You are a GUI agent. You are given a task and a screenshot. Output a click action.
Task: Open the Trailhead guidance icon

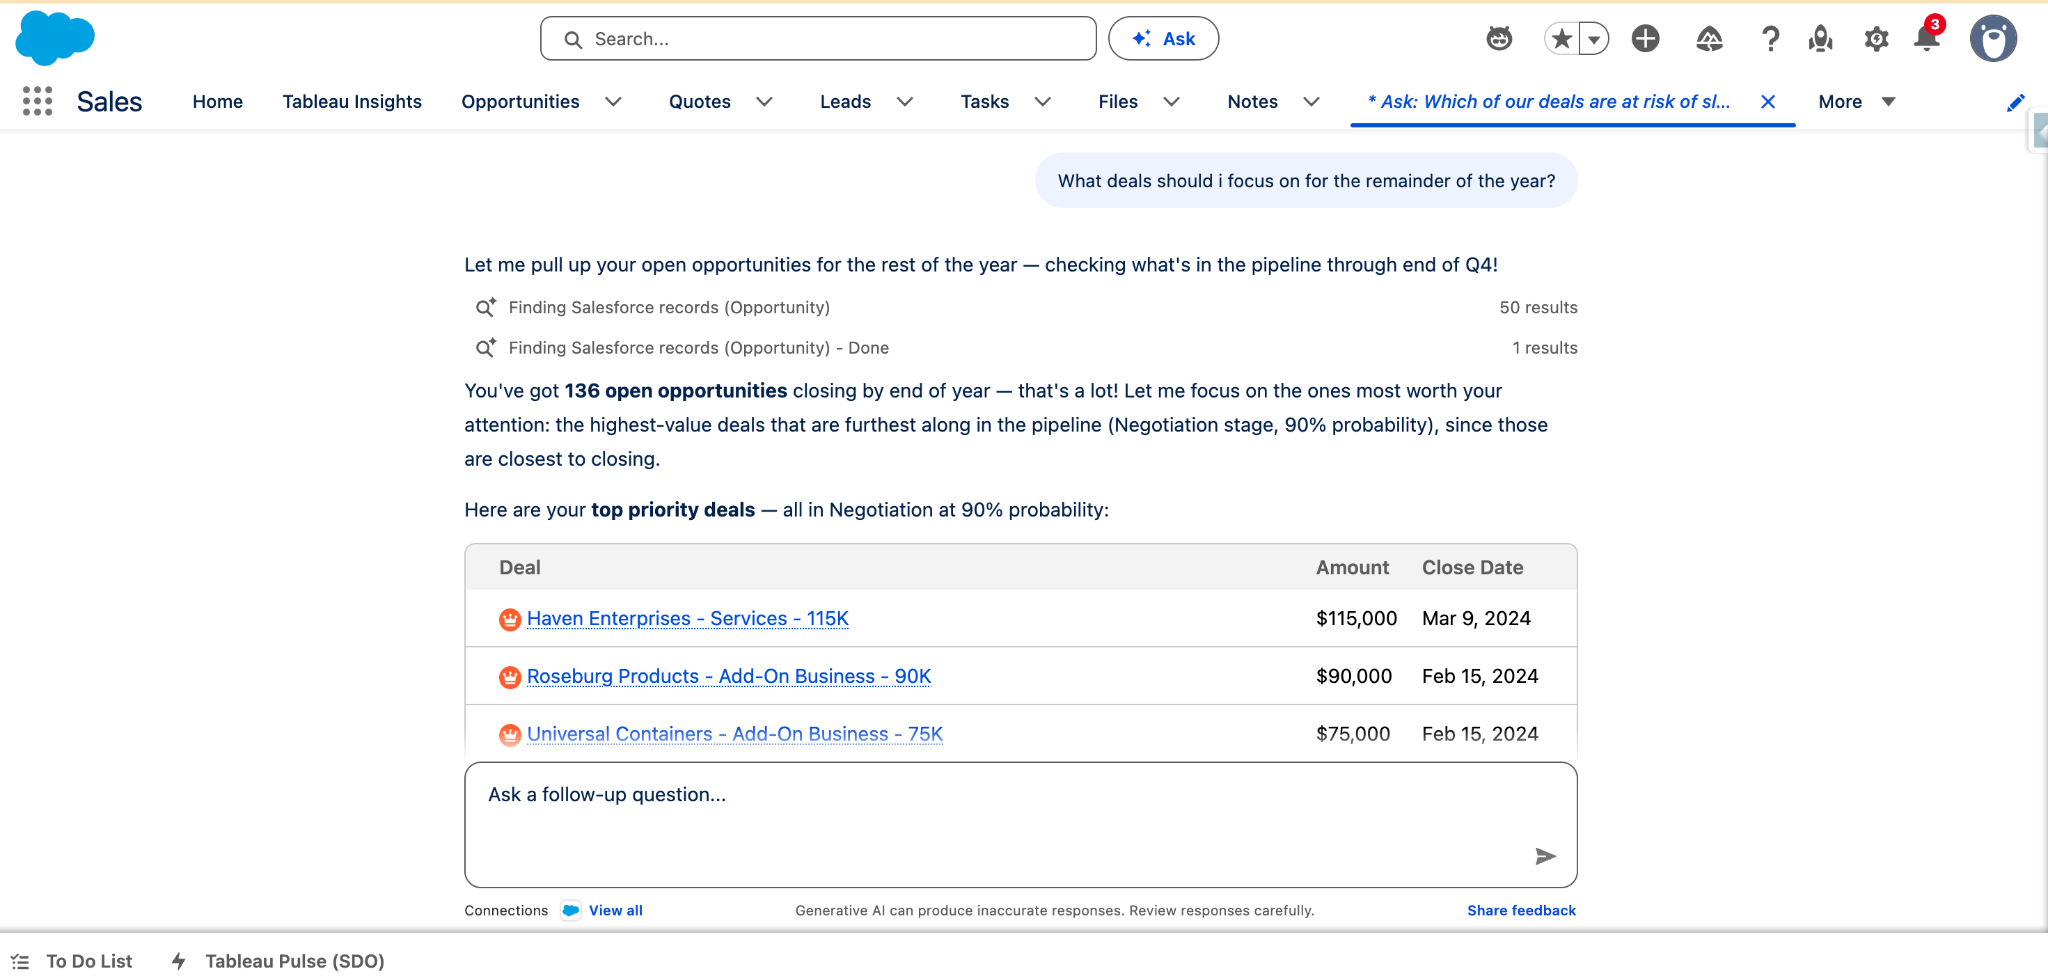click(x=1709, y=39)
